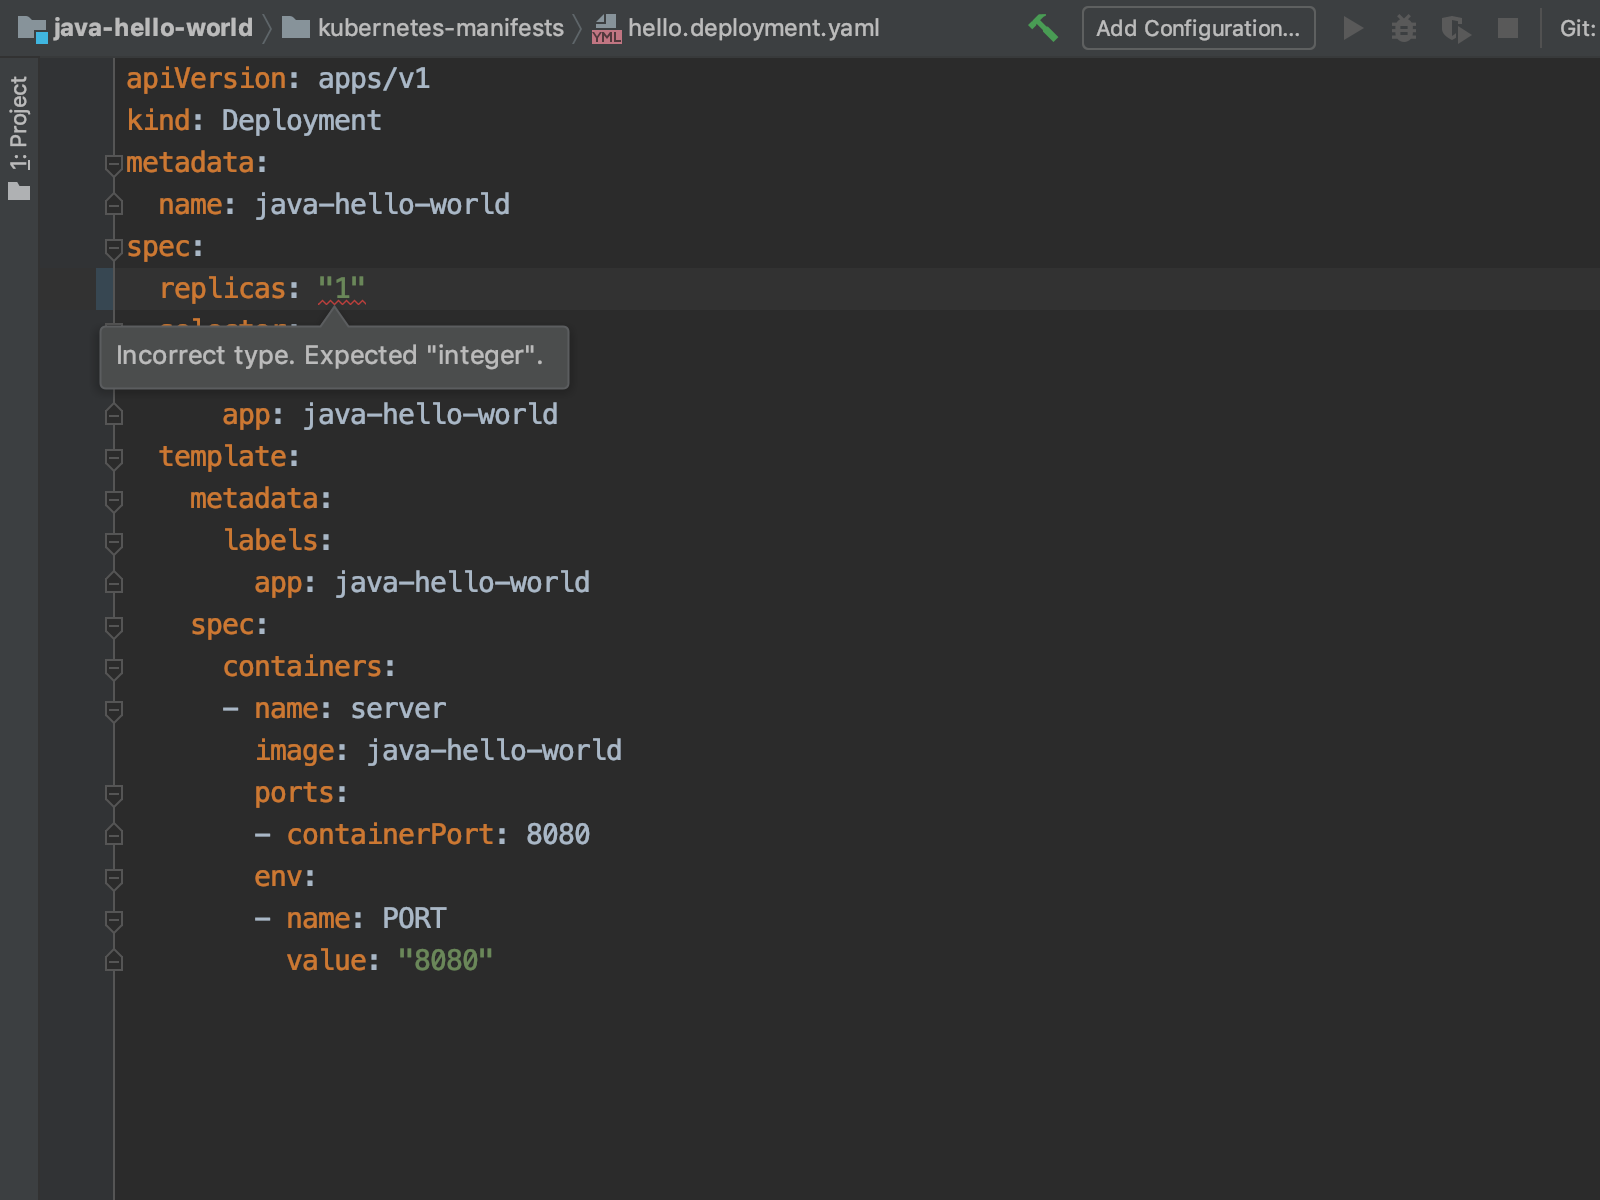Screen dimensions: 1600x1200
Task: Collapse the spec block fold marker
Action: click(111, 247)
